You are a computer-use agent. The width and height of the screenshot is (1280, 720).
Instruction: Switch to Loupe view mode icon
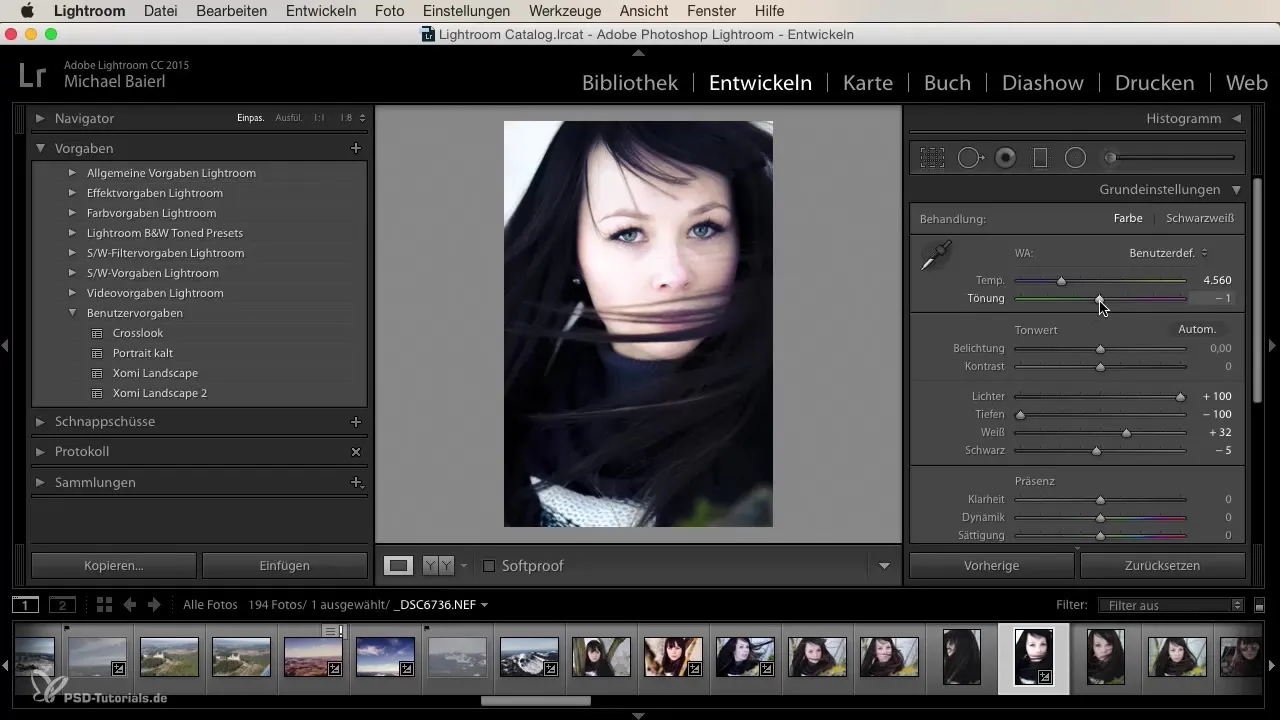pyautogui.click(x=399, y=565)
